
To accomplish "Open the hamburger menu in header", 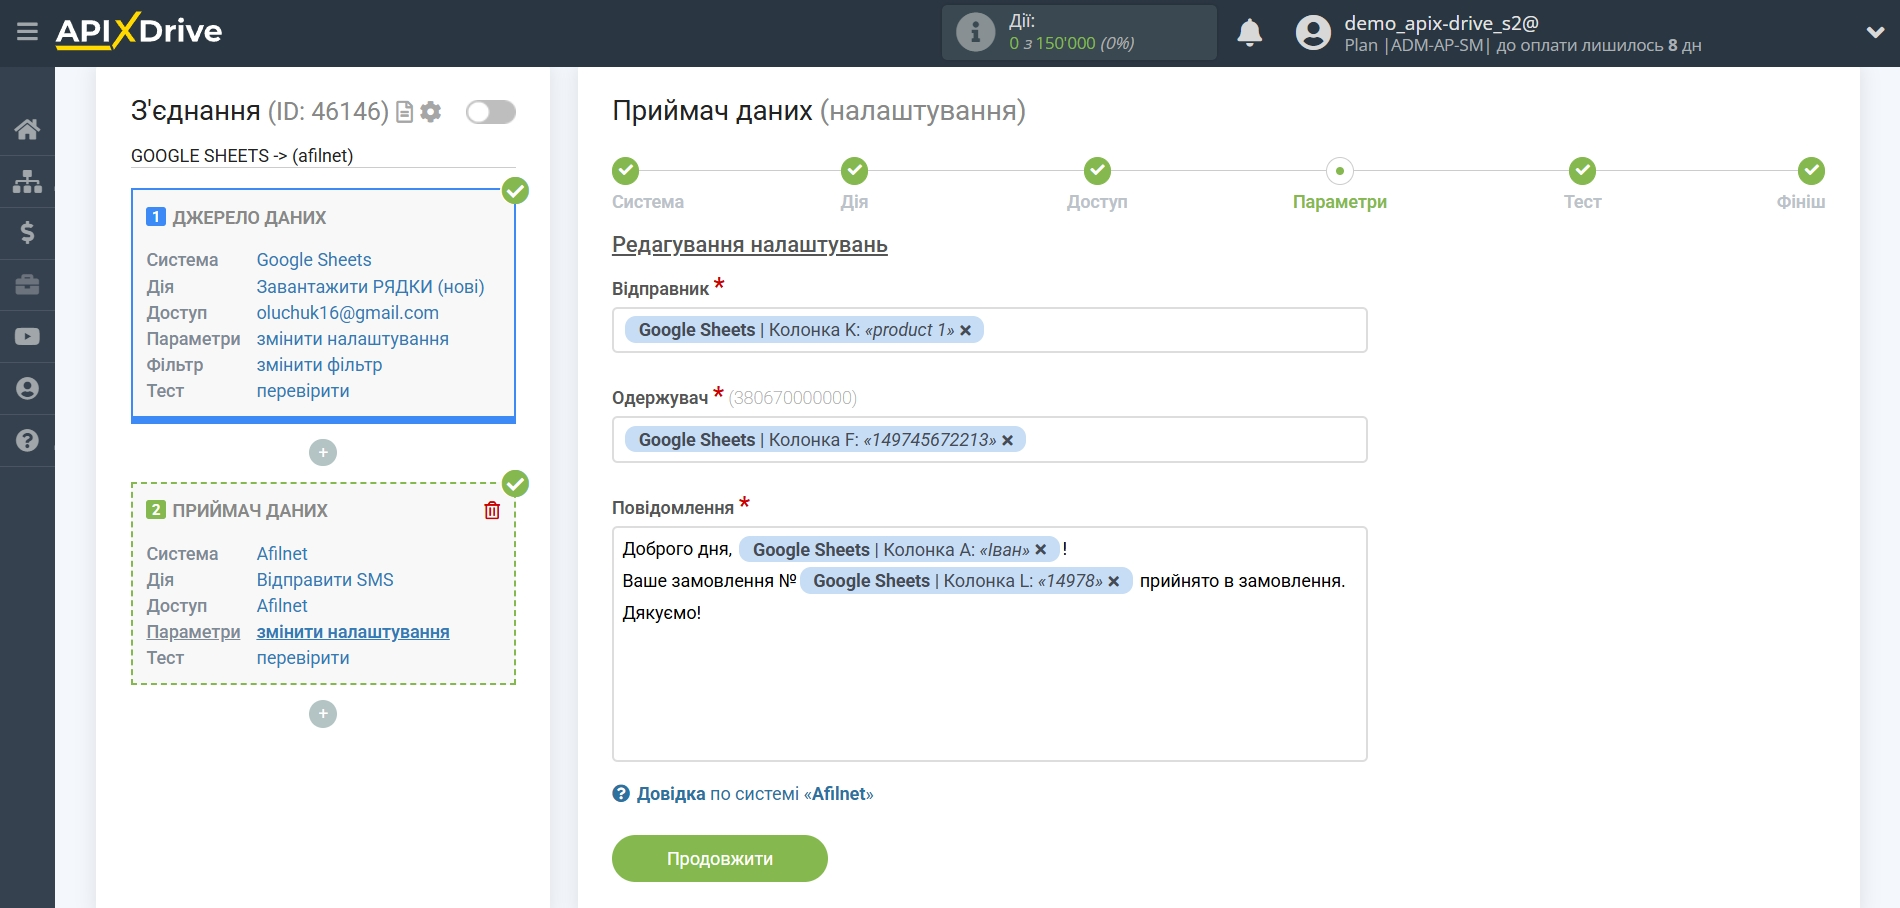I will pos(27,32).
